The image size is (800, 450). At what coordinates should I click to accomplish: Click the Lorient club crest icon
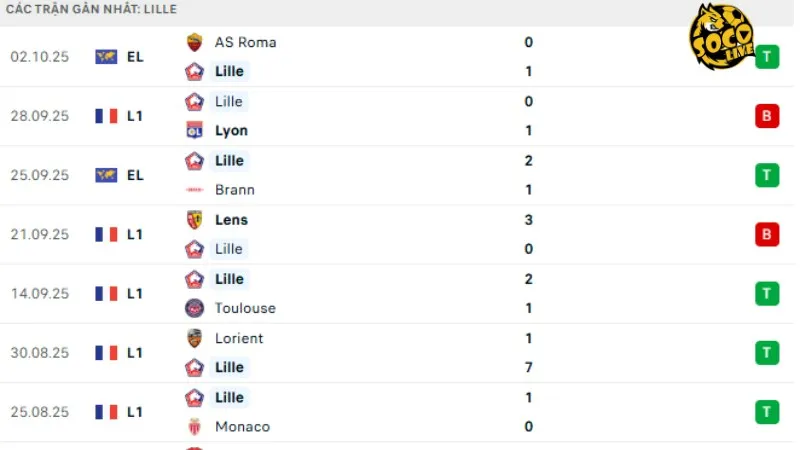[194, 338]
